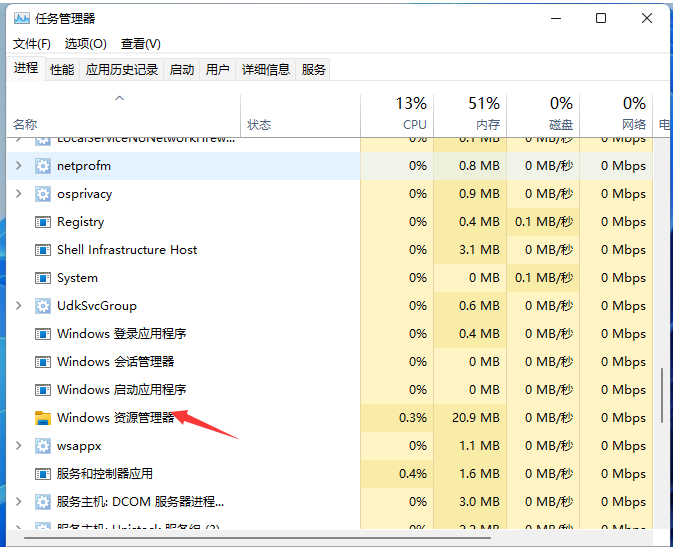Click the Shell Infrastructure Host icon
The height and width of the screenshot is (547, 673).
(x=43, y=250)
